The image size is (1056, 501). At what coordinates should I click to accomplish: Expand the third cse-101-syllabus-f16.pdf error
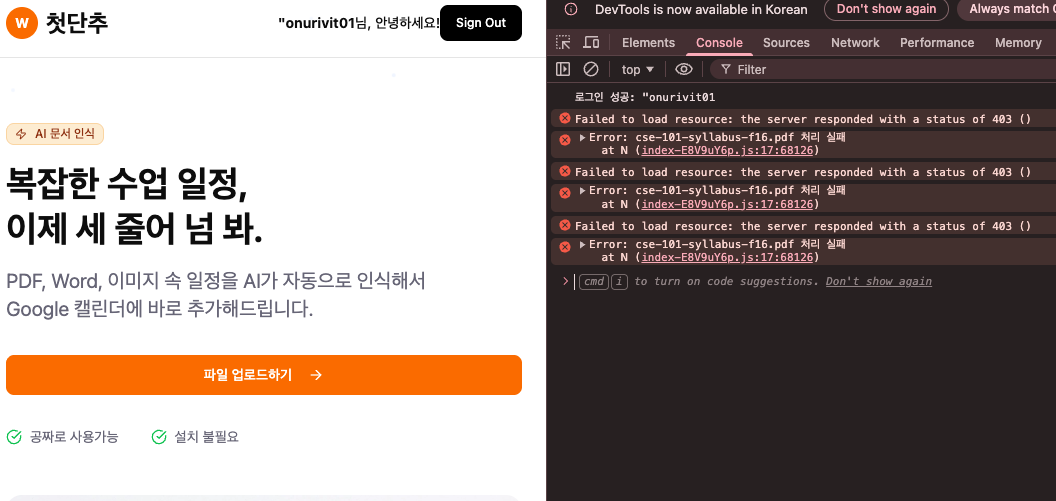pos(583,244)
